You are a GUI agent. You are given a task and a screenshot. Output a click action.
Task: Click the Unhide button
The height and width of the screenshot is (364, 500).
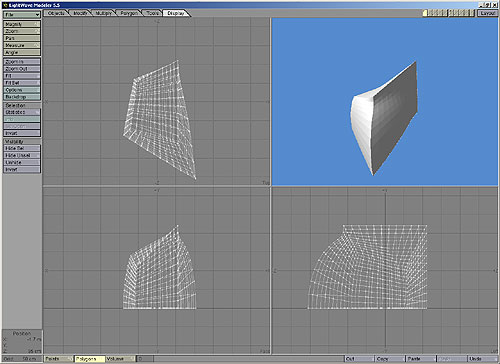pos(22,162)
